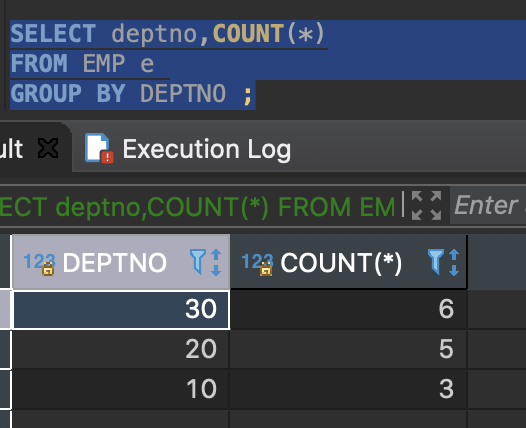
Task: Click EMP table name in editor
Action: [104, 63]
